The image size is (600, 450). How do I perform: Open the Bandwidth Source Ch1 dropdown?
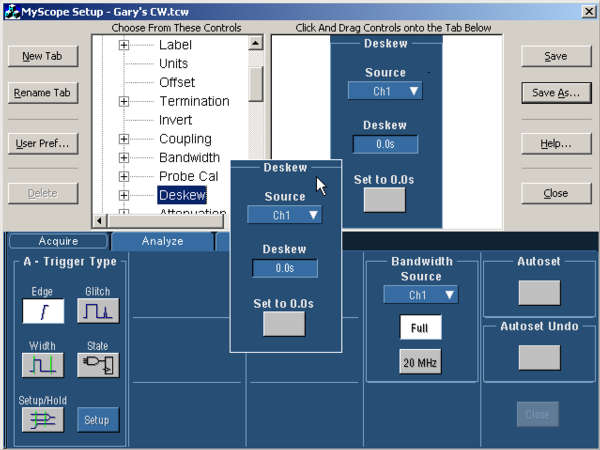pos(420,295)
